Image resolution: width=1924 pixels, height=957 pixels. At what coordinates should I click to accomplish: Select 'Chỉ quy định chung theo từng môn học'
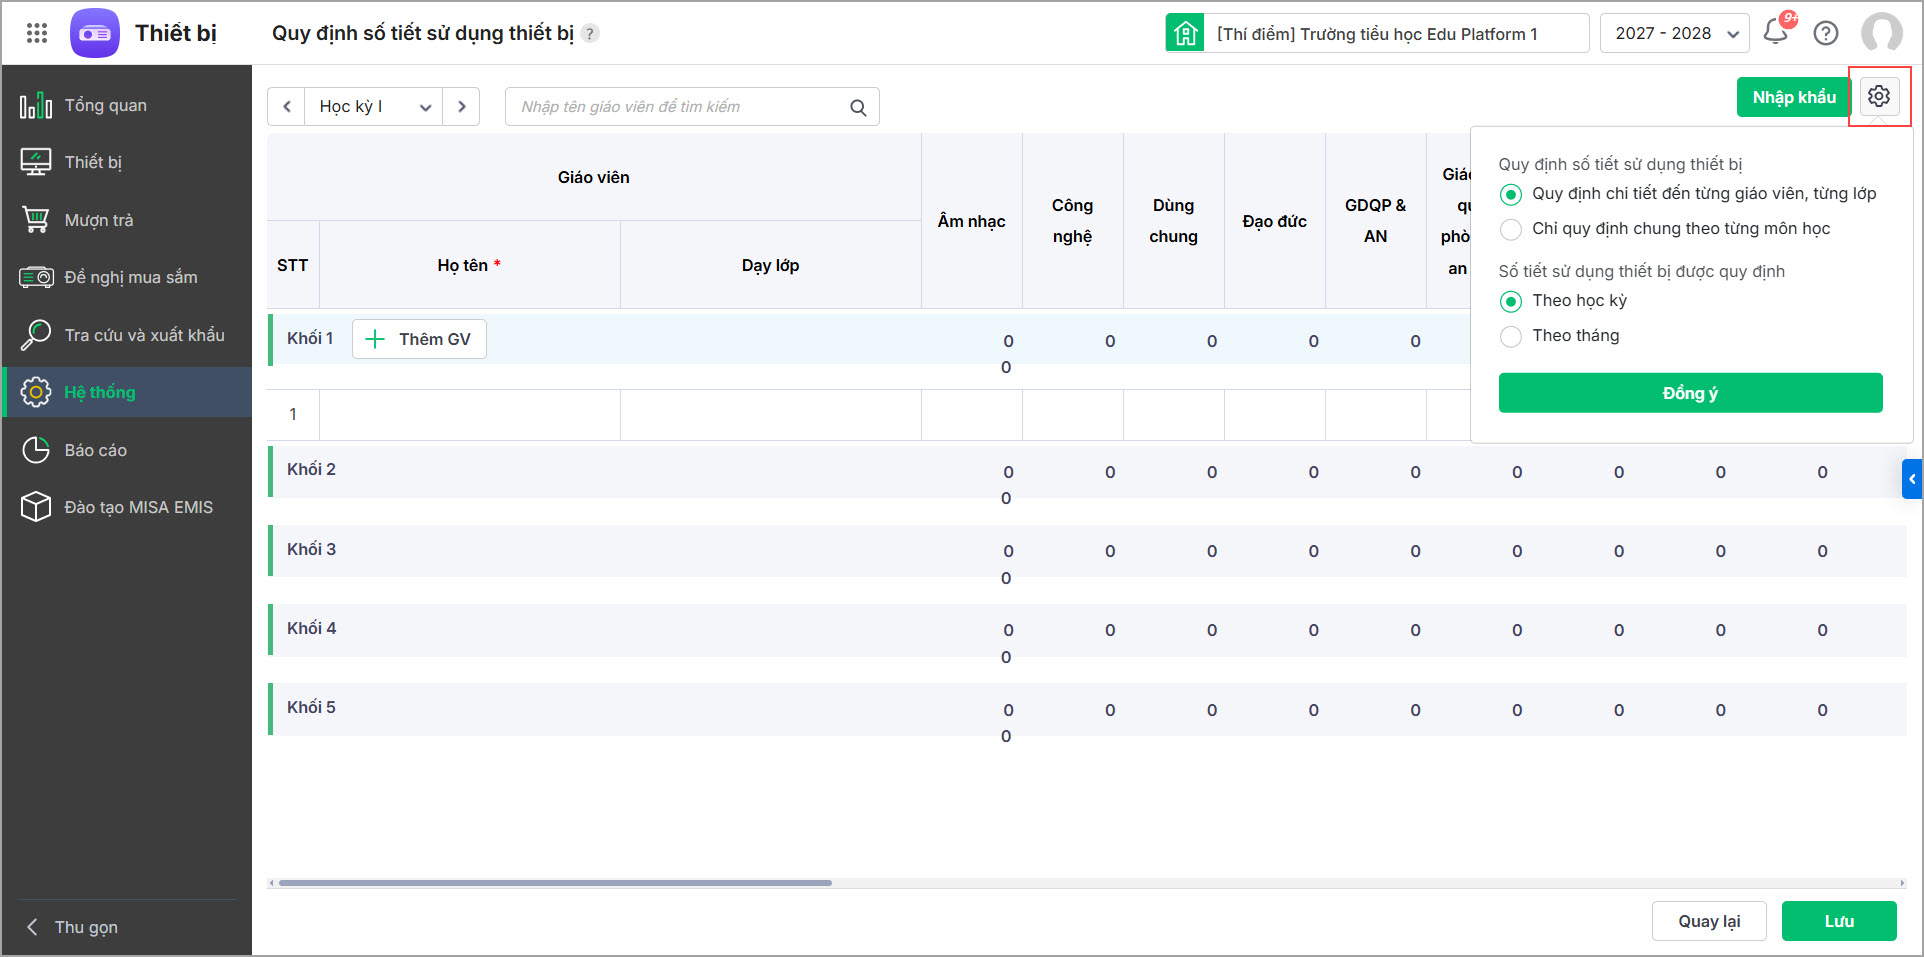click(1511, 229)
